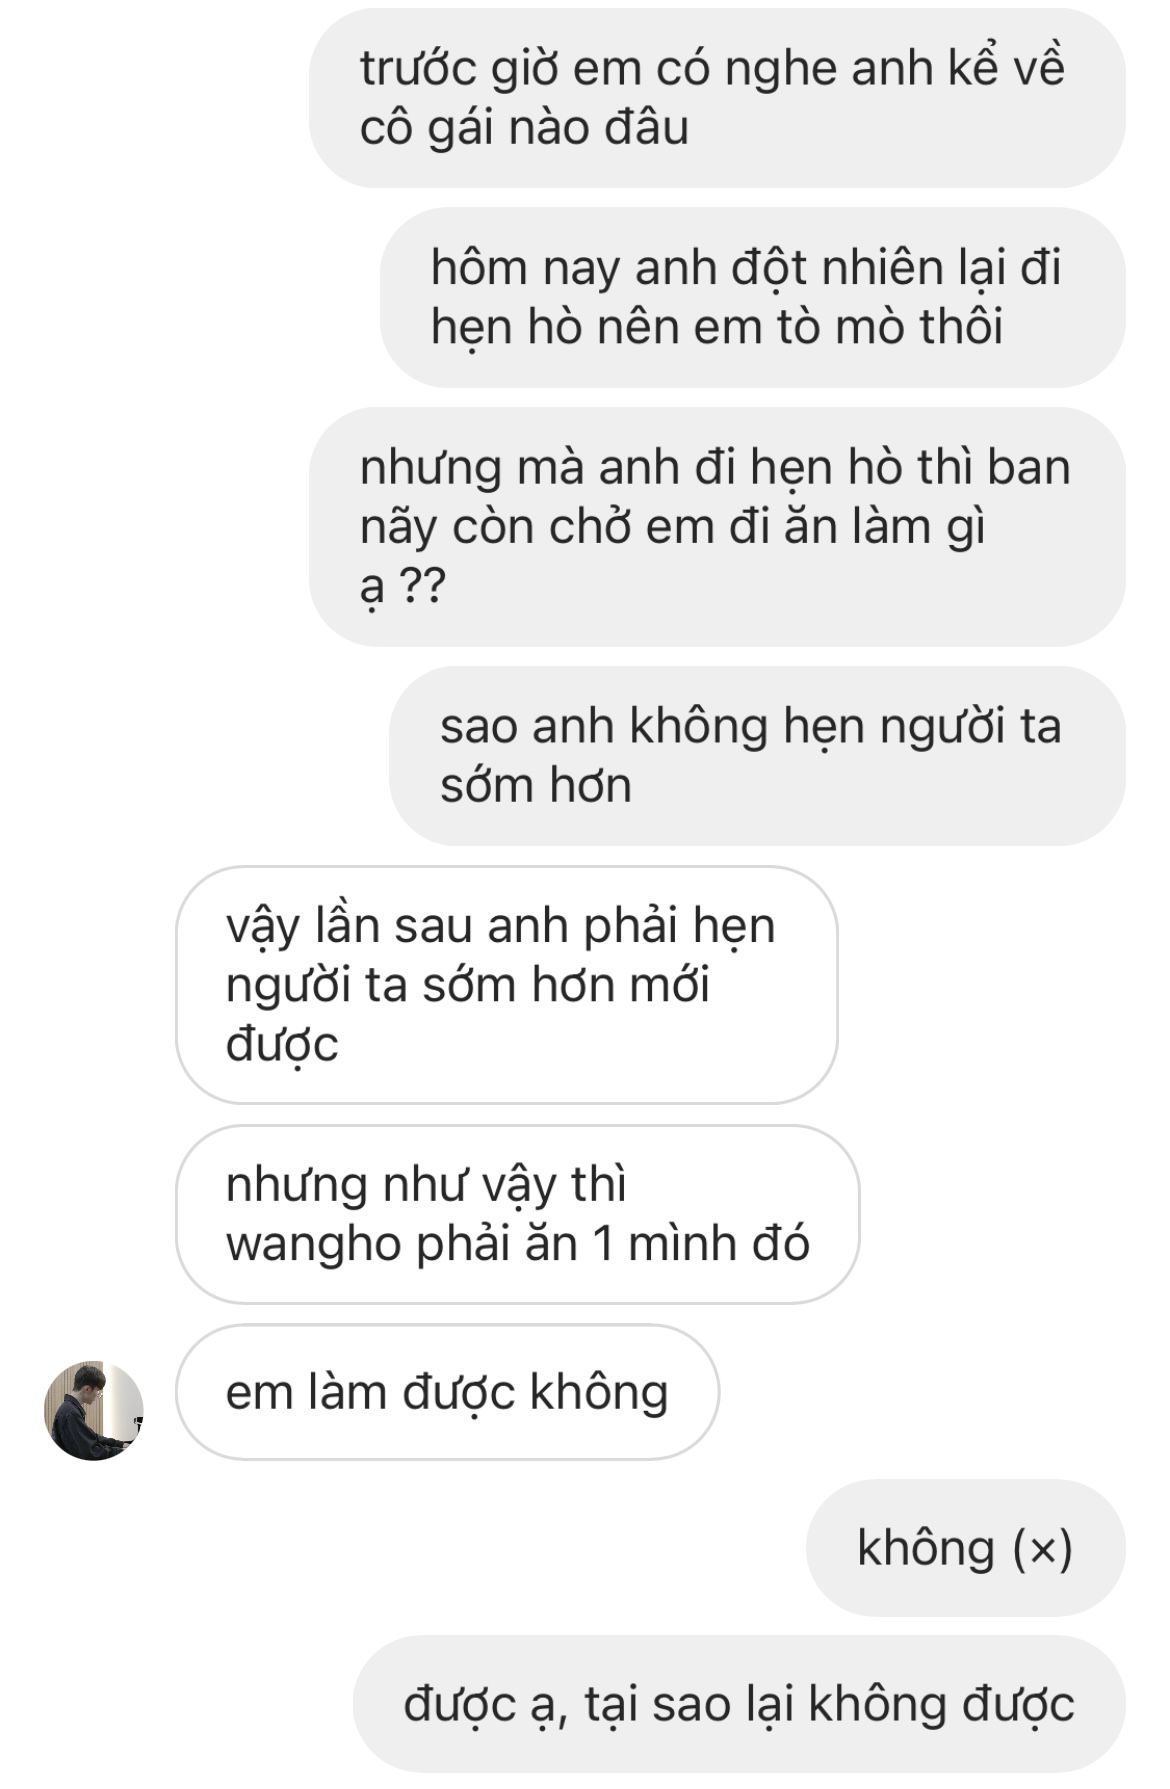Click the phrase 'tại sao lại không được'
The width and height of the screenshot is (1170, 1789).
[830, 1705]
